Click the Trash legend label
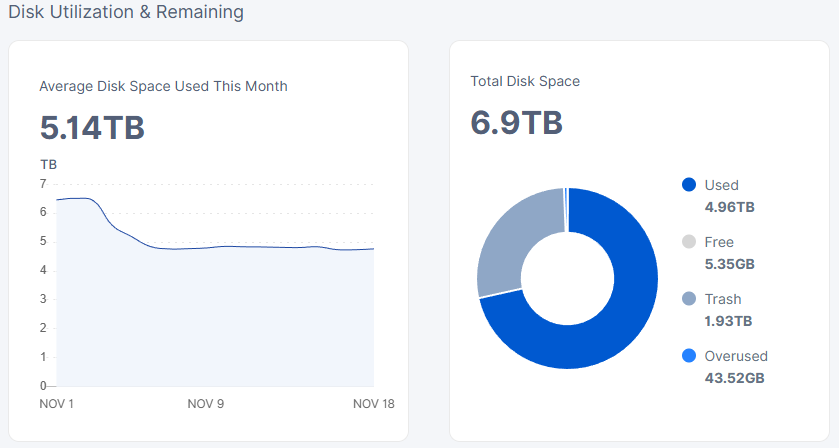Screen dimensions: 839x448 click(x=723, y=299)
